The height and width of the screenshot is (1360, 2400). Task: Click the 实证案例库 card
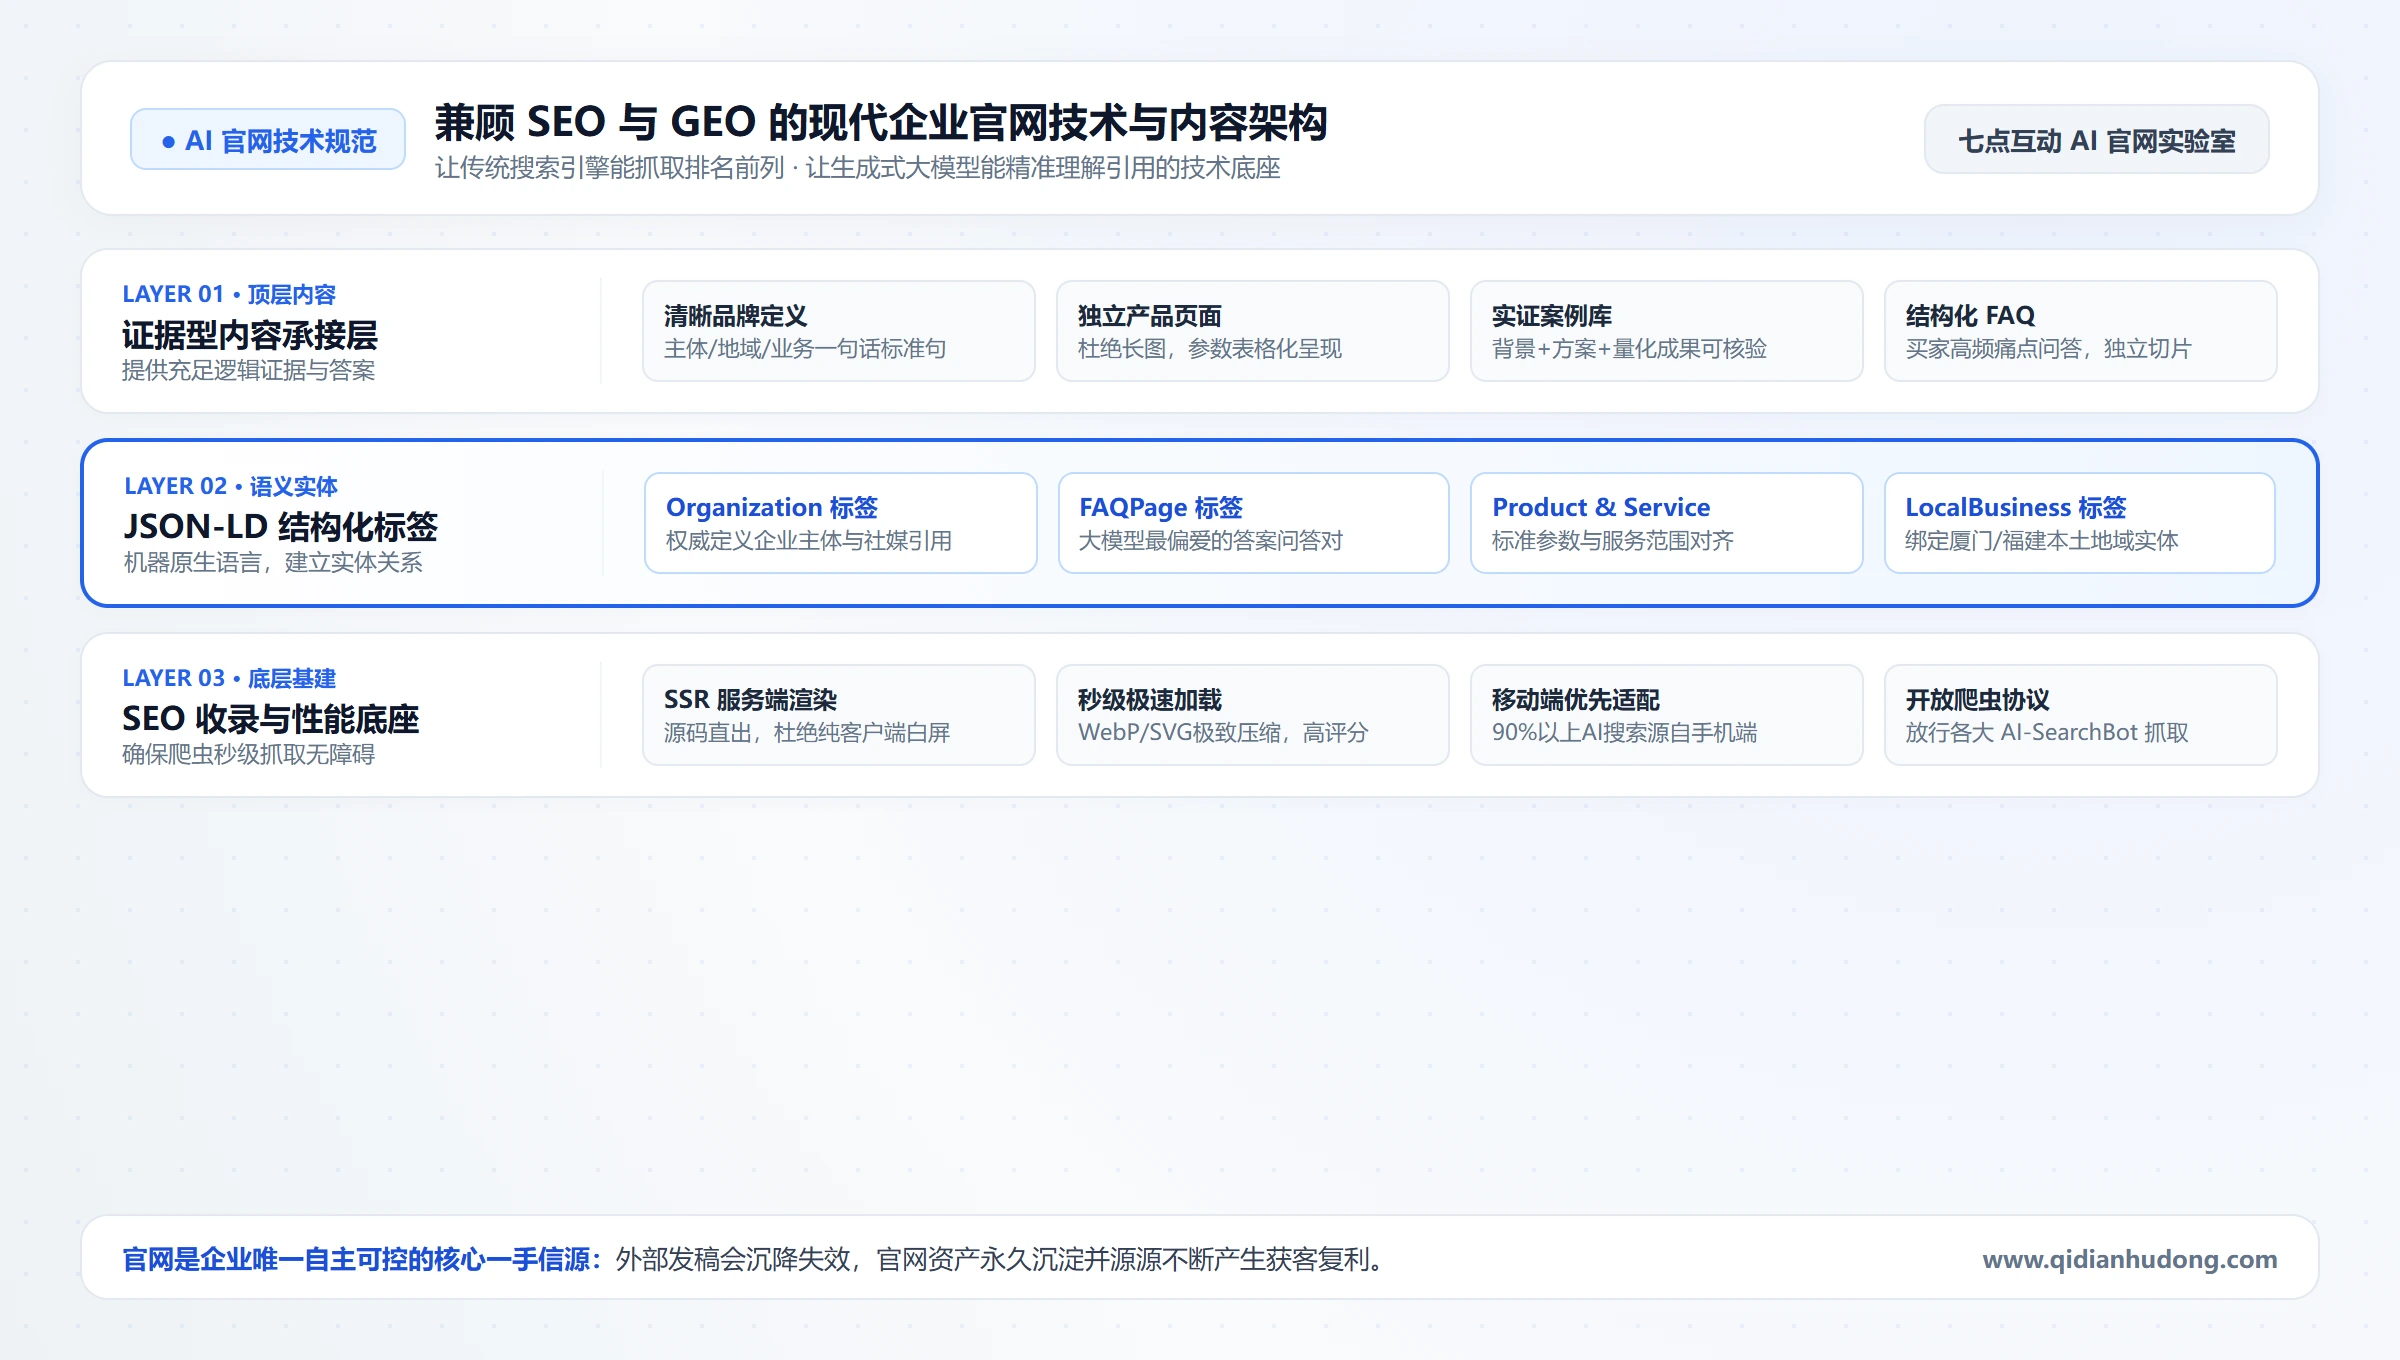coord(1667,331)
